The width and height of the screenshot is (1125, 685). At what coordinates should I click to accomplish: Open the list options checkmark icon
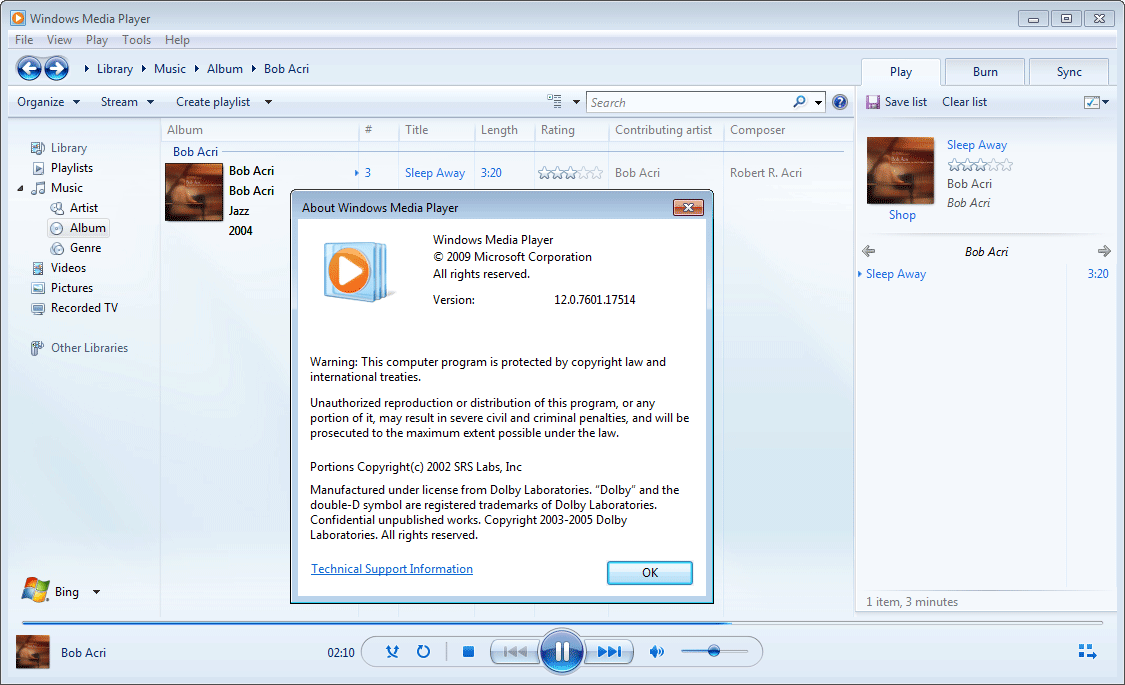pos(1091,102)
